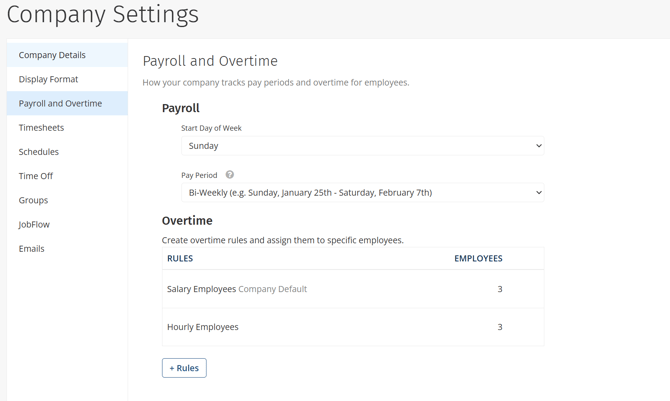Click employee count for Hourly Employees
This screenshot has width=670, height=401.
(x=500, y=327)
